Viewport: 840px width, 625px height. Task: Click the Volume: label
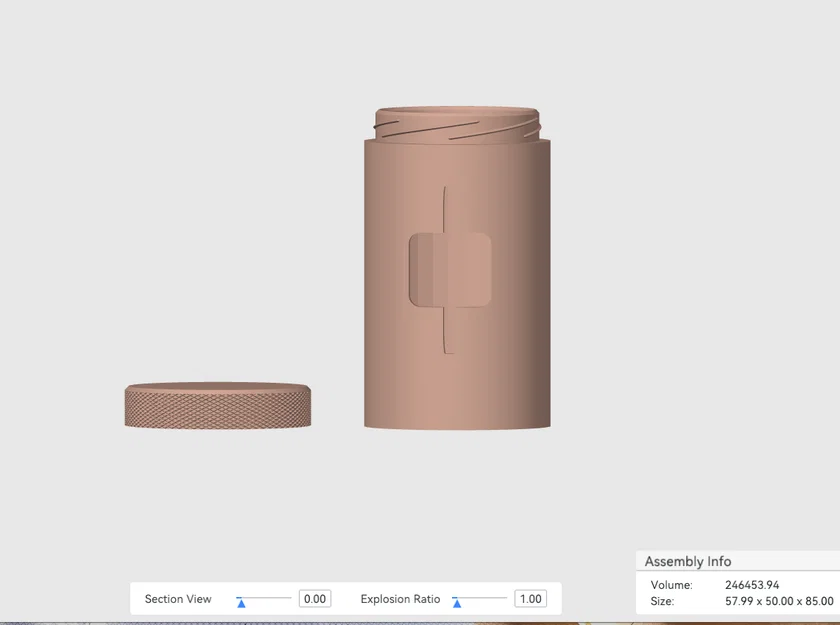pos(671,585)
